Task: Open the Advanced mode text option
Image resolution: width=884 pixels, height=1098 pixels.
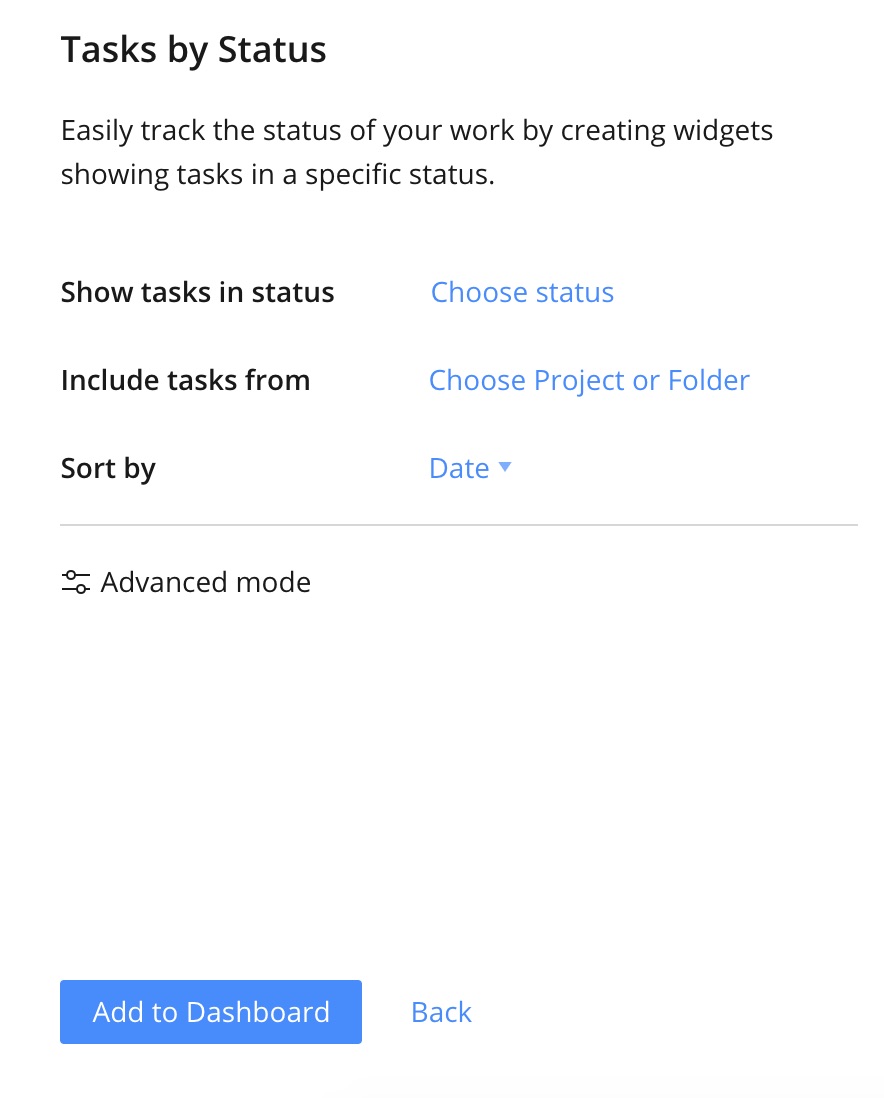Action: [x=205, y=582]
